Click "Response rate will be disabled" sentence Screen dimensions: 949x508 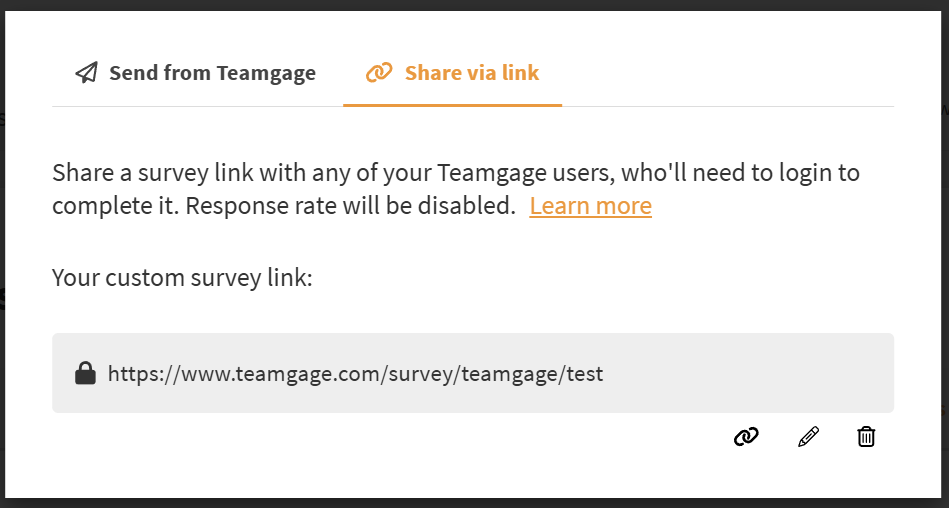click(x=350, y=206)
